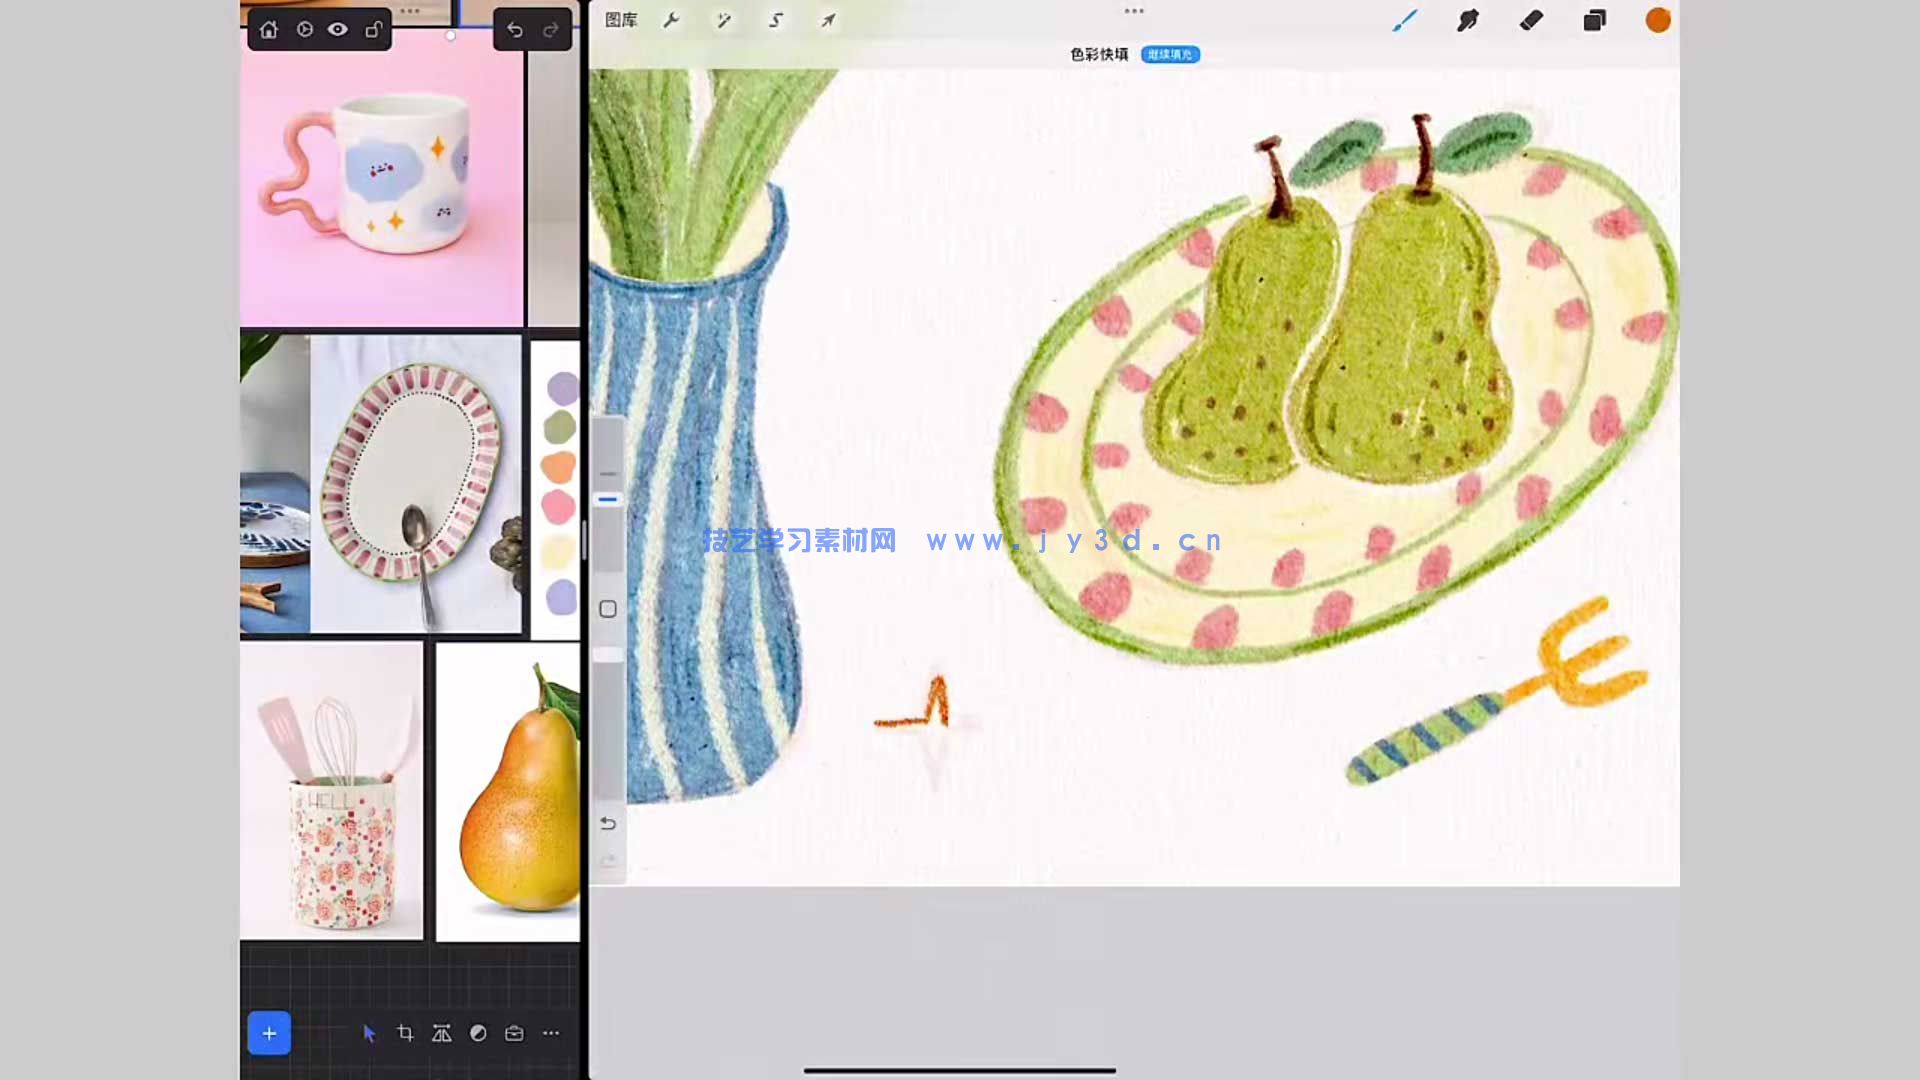Open the Selection tool

775,20
